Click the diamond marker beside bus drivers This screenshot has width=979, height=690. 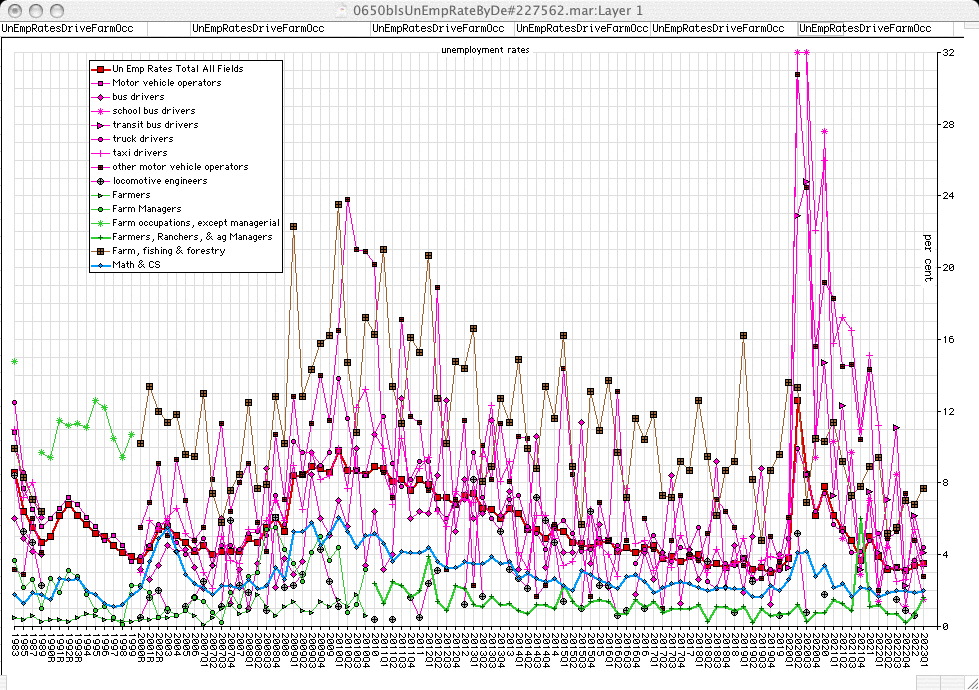click(100, 97)
